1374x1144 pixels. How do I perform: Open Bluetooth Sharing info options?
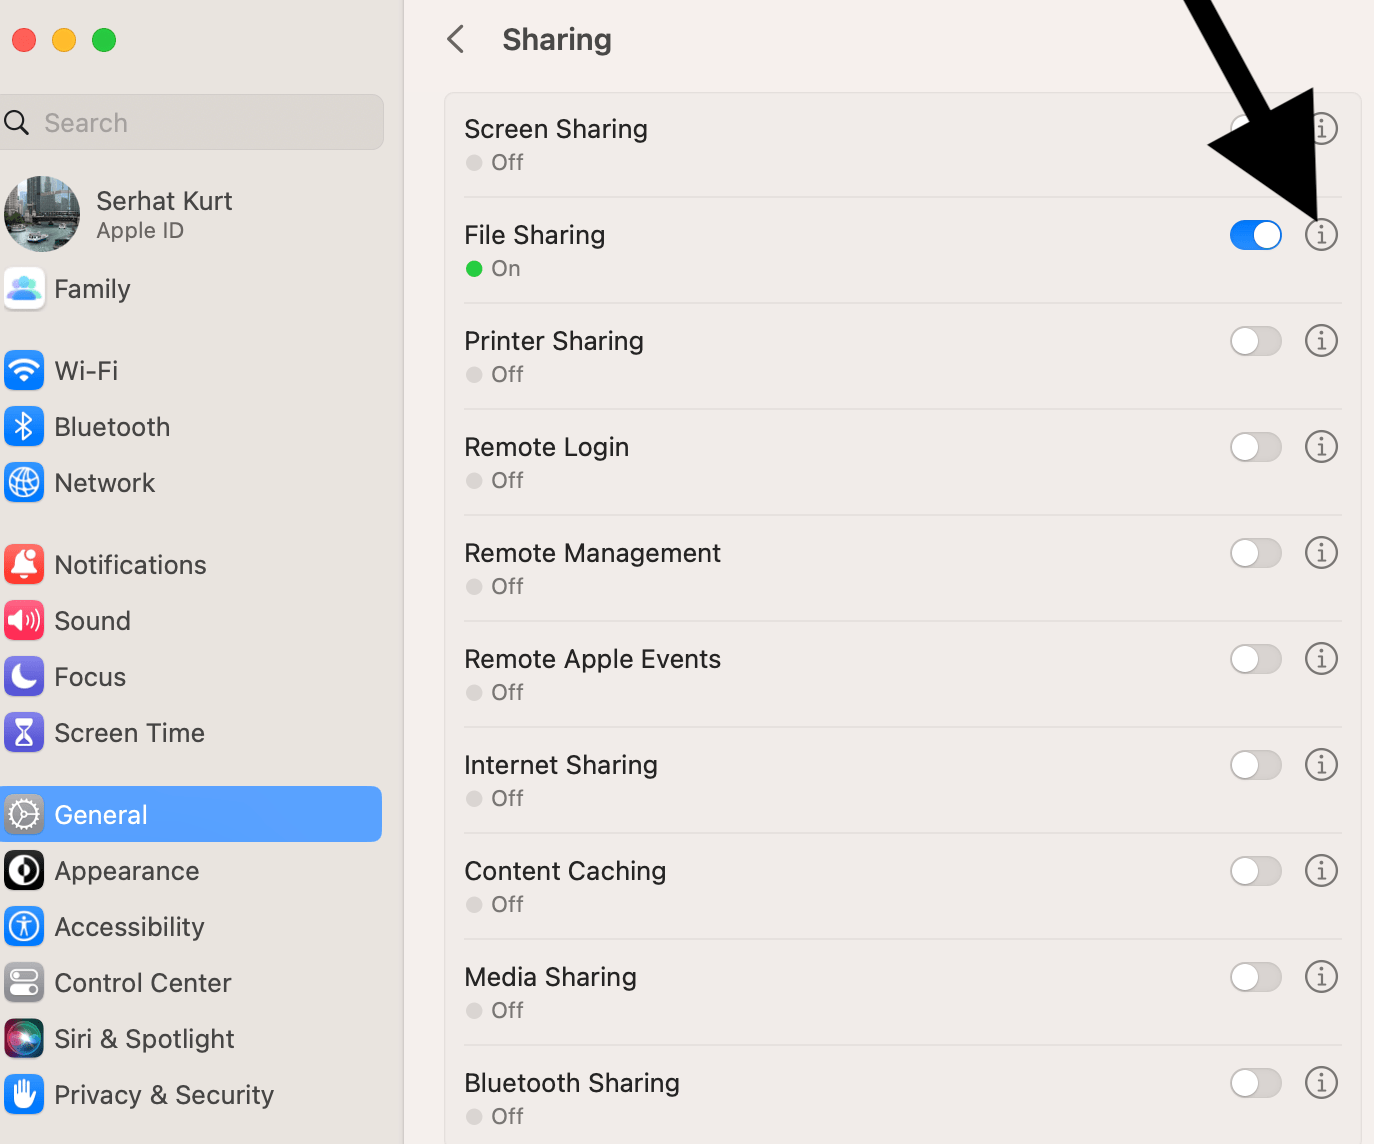point(1321,1083)
